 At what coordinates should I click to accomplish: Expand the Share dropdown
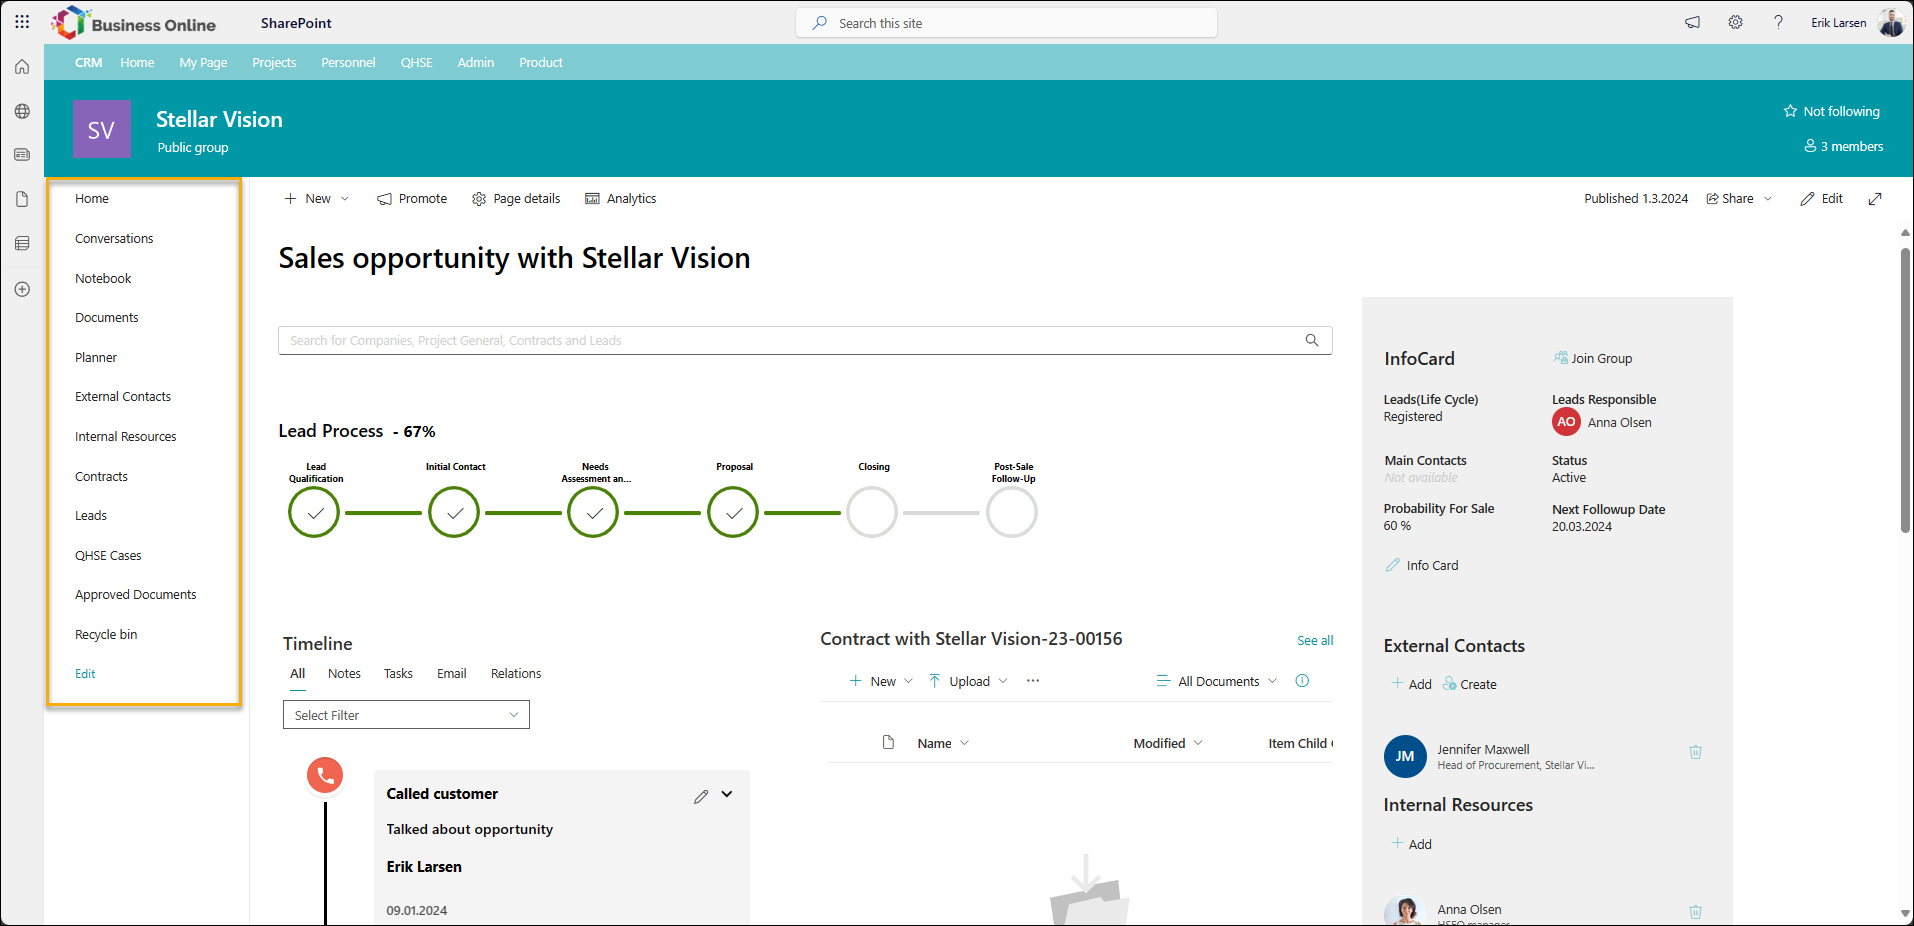(x=1768, y=199)
